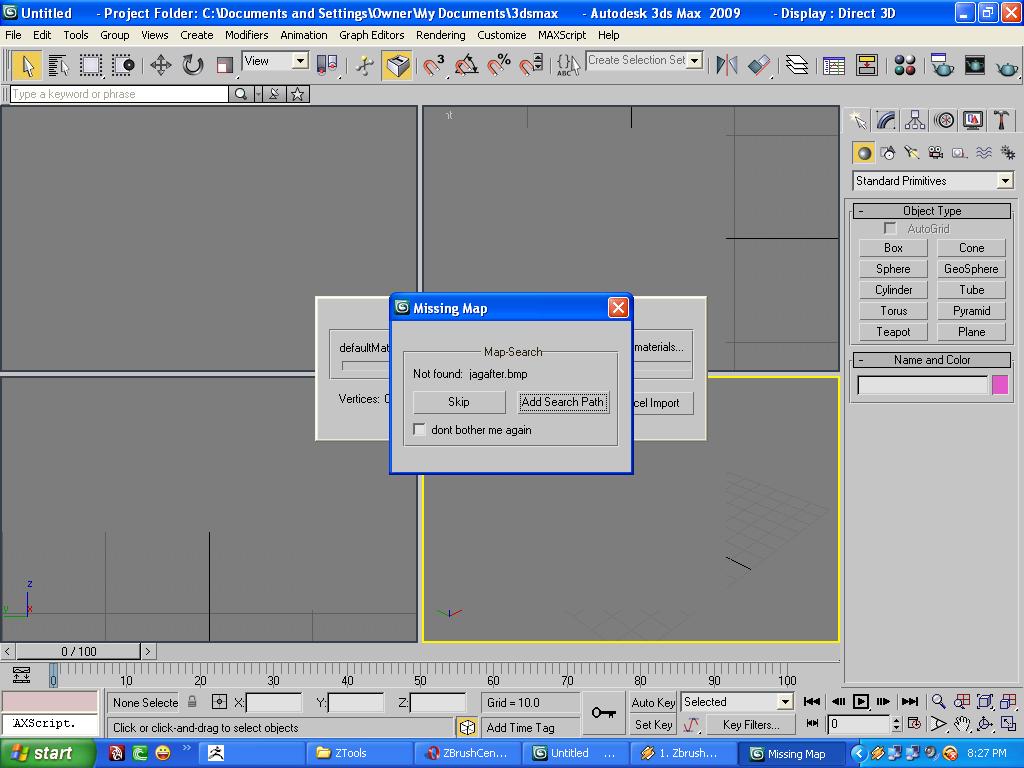This screenshot has height=768, width=1024.
Task: Switch to the Modify panel tab
Action: point(886,120)
